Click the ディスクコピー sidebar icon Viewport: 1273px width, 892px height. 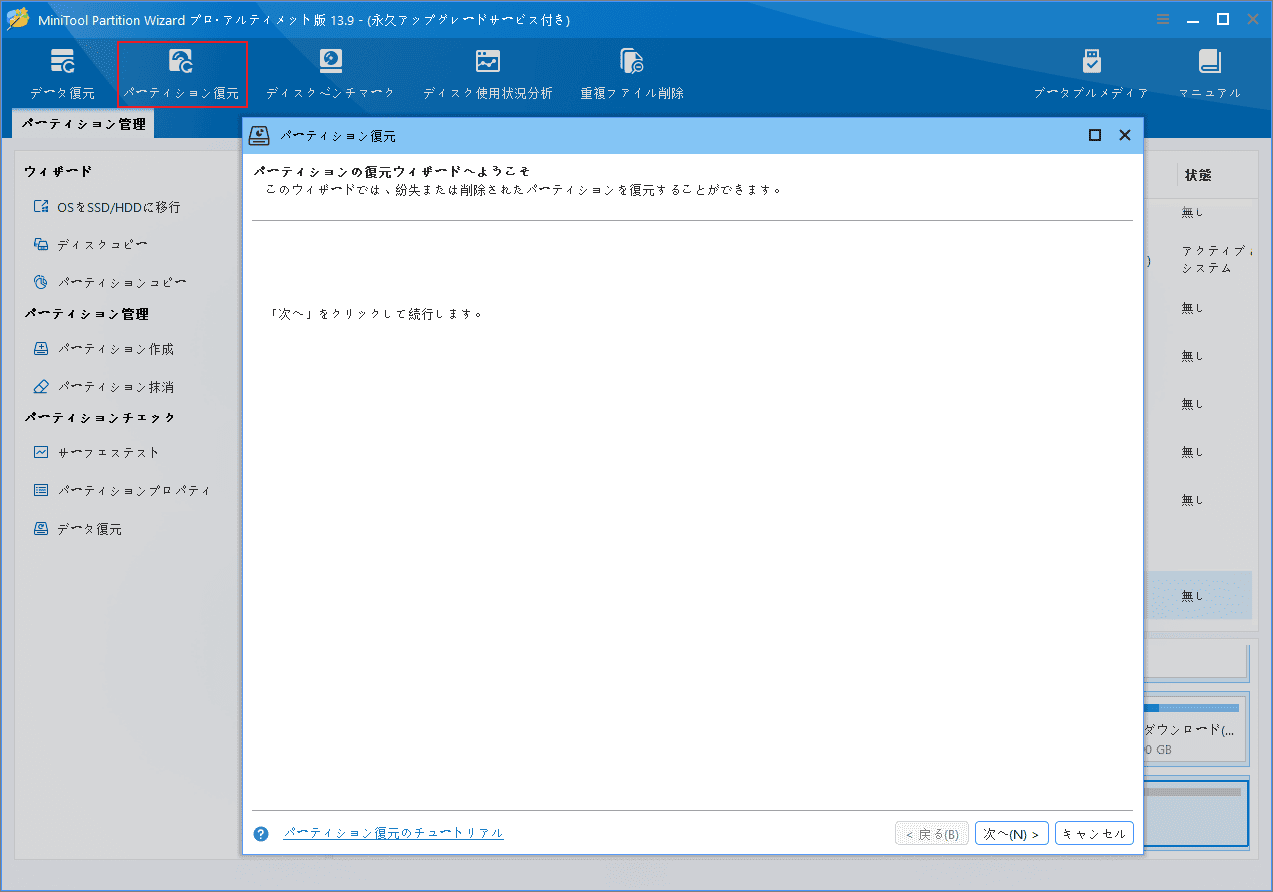tap(41, 244)
